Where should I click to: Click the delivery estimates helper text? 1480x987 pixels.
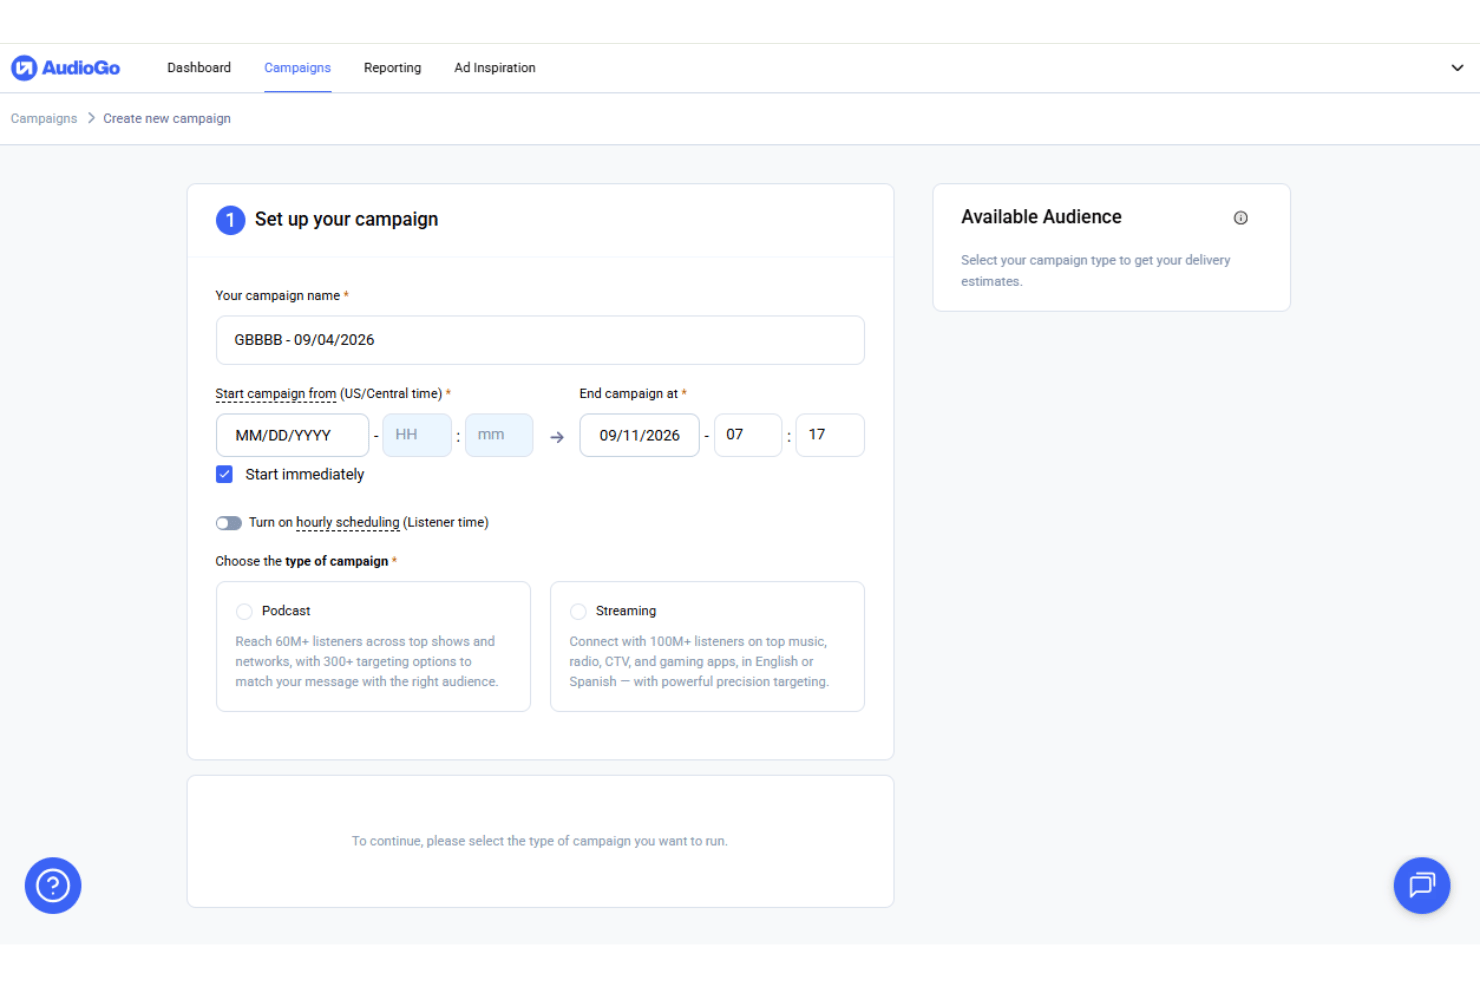1096,270
